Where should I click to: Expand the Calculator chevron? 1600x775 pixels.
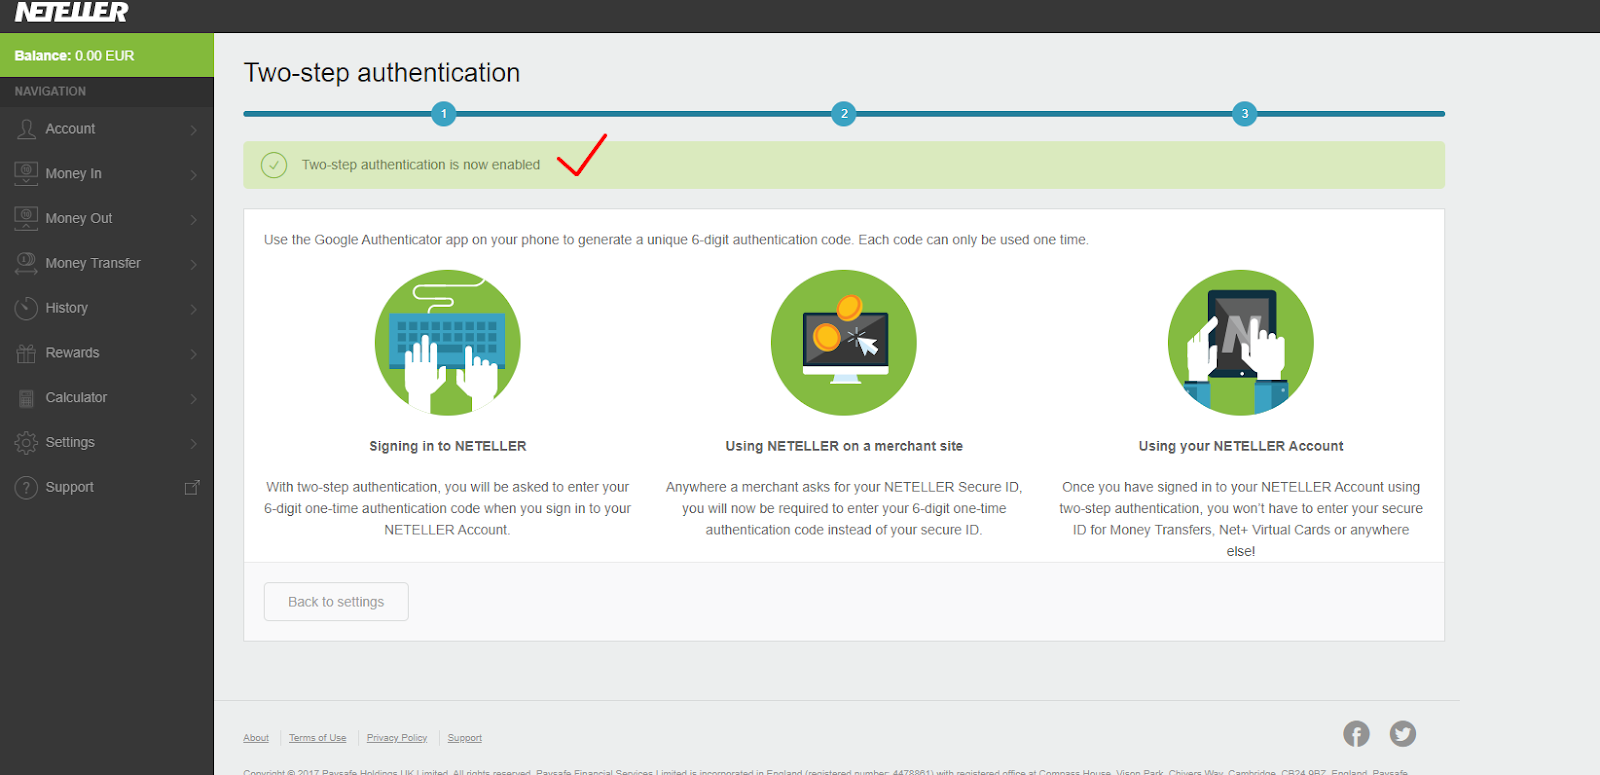tap(193, 398)
